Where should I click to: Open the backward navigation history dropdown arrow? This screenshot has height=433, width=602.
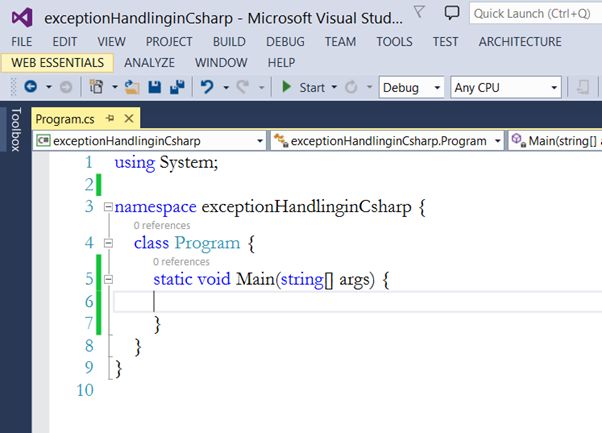[x=49, y=87]
